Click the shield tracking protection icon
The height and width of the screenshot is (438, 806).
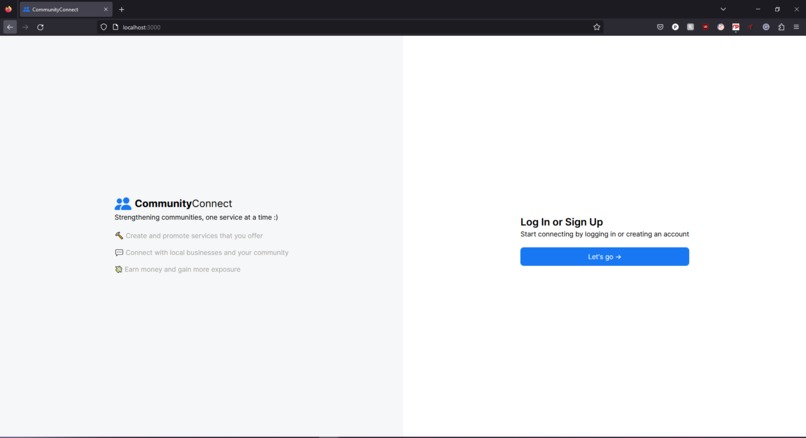[103, 27]
